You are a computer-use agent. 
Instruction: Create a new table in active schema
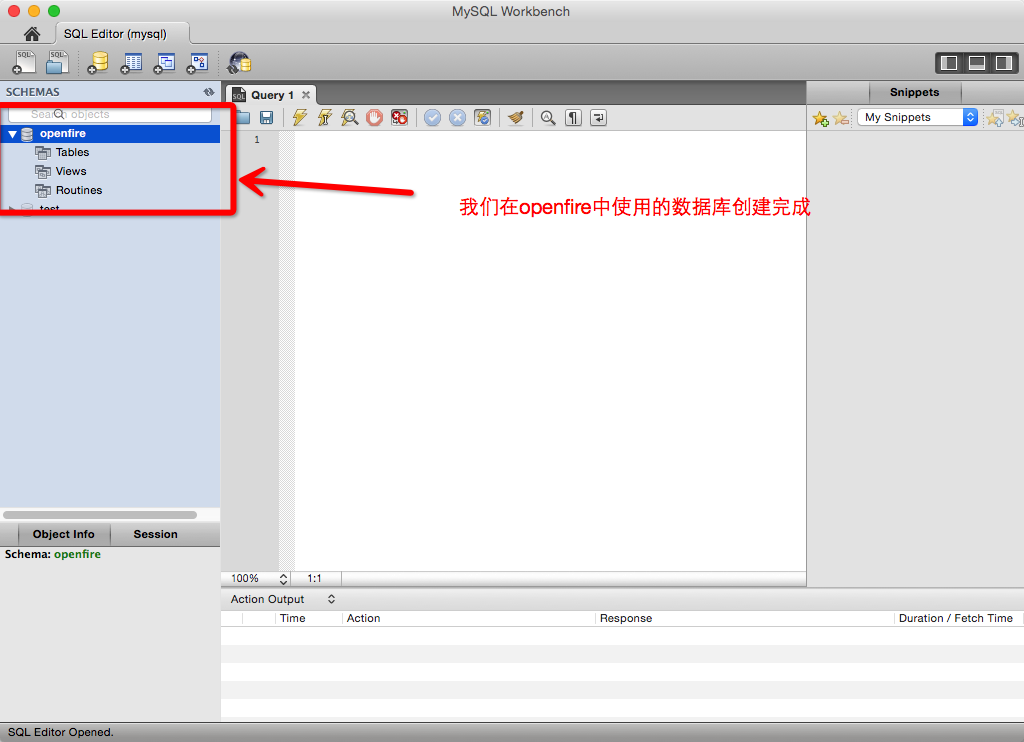click(x=131, y=63)
